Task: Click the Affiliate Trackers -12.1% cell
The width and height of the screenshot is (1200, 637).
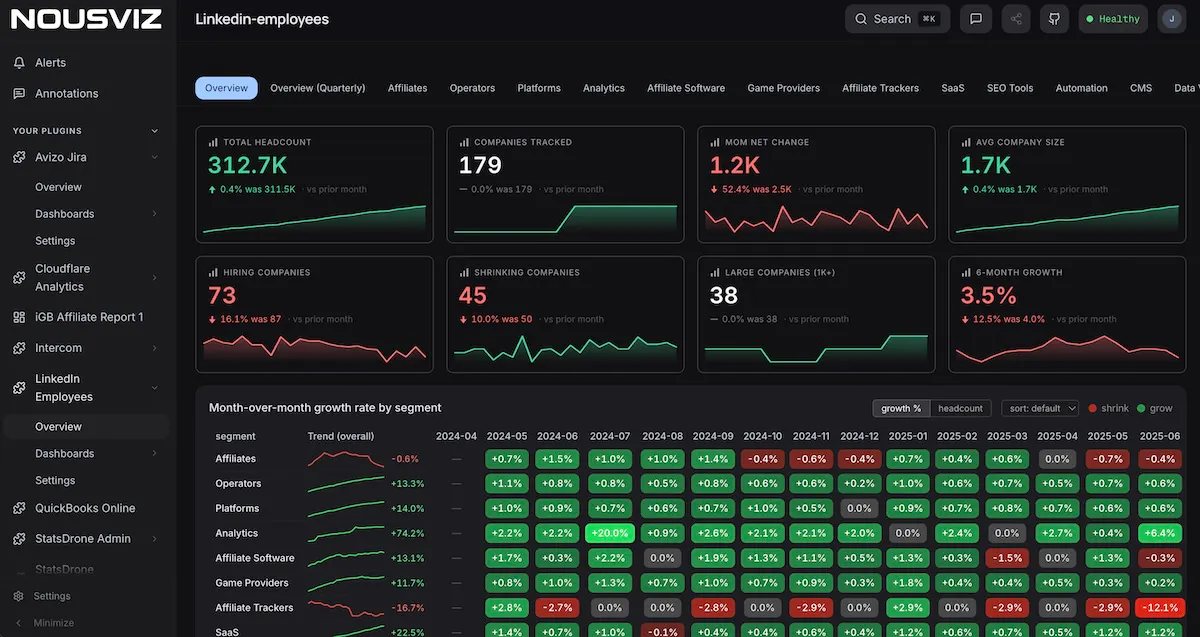Action: (x=1160, y=608)
